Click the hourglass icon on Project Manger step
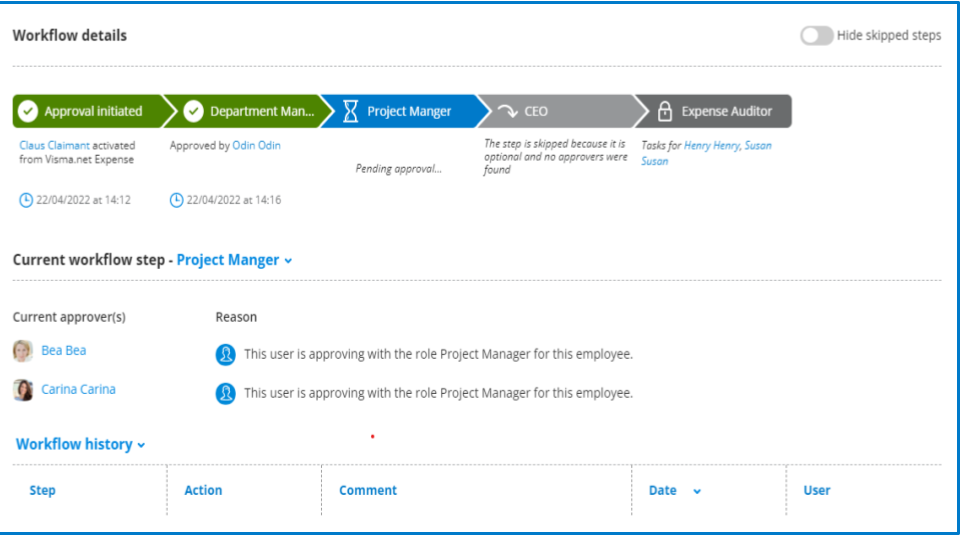Screen dimensions: 960x540 coord(350,111)
